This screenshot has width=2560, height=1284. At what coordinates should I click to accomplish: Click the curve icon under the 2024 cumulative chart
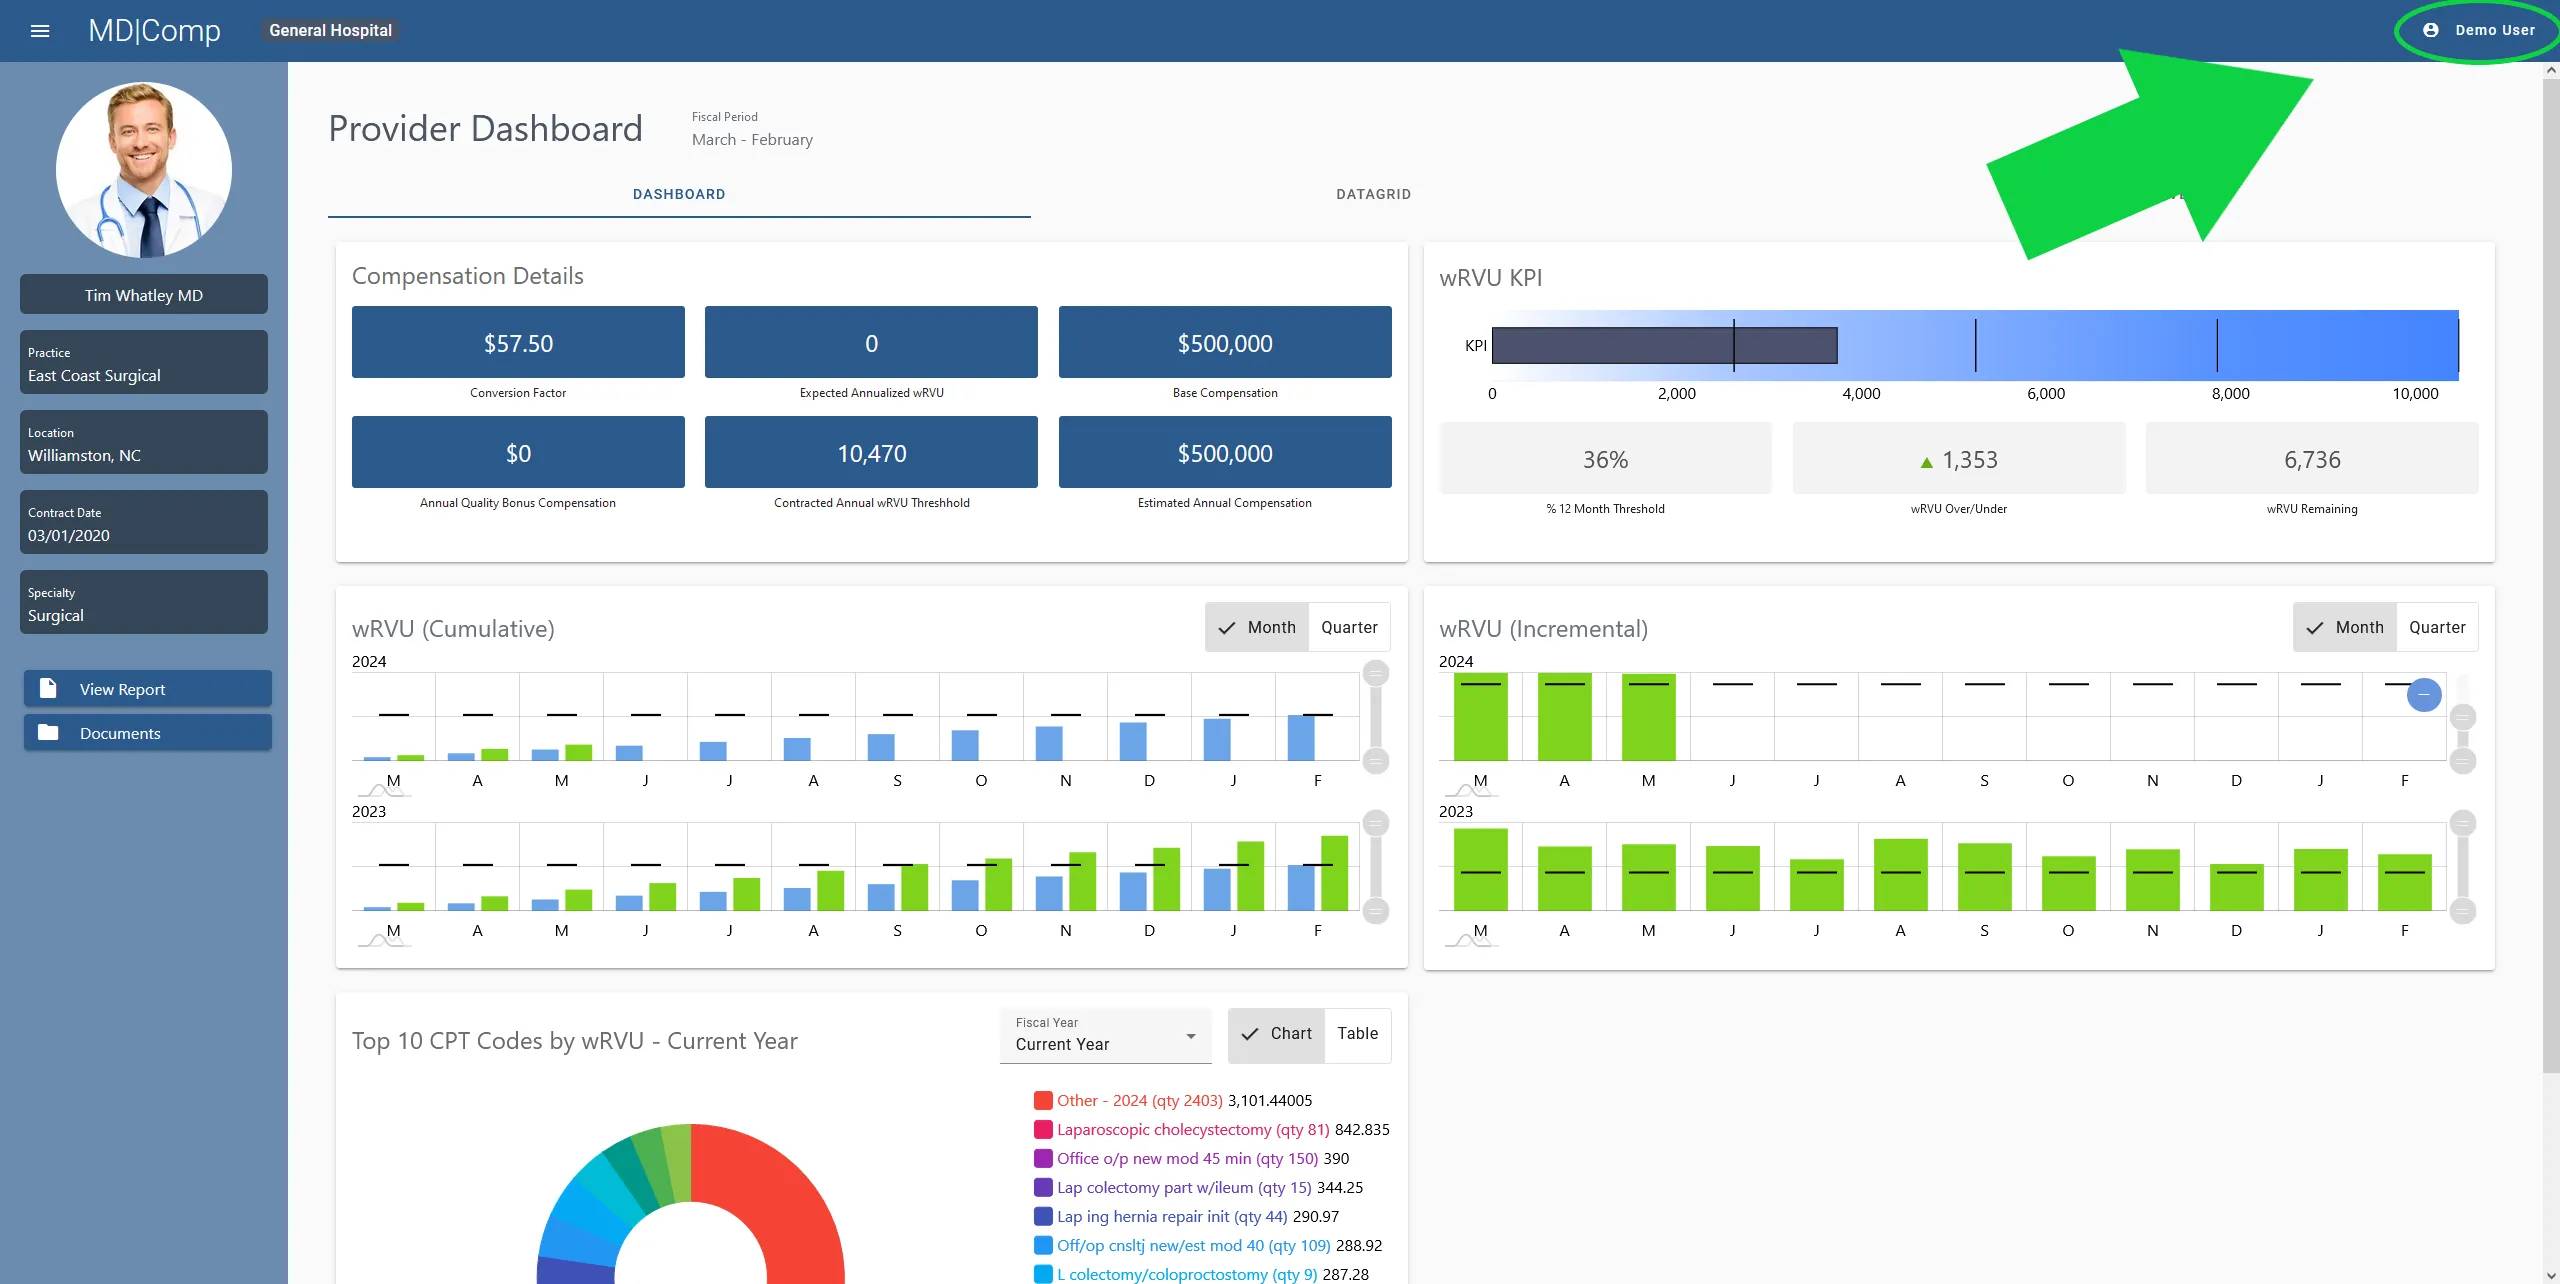coord(382,791)
